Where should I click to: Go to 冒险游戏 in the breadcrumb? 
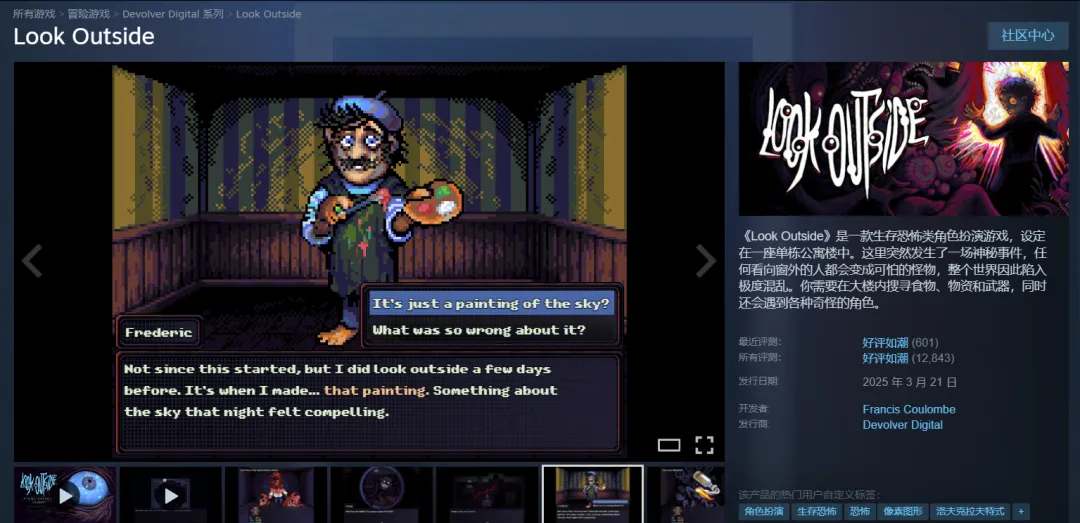tap(88, 14)
